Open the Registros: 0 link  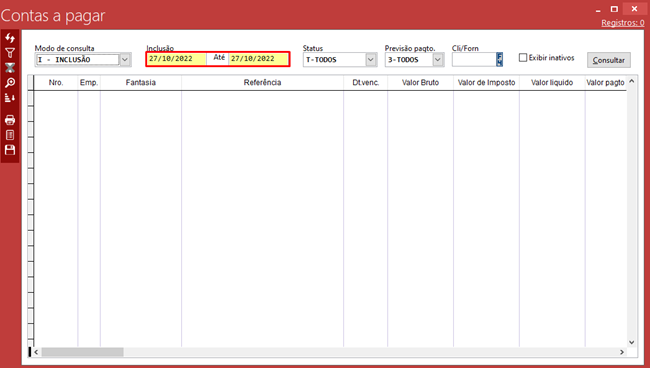click(x=623, y=23)
